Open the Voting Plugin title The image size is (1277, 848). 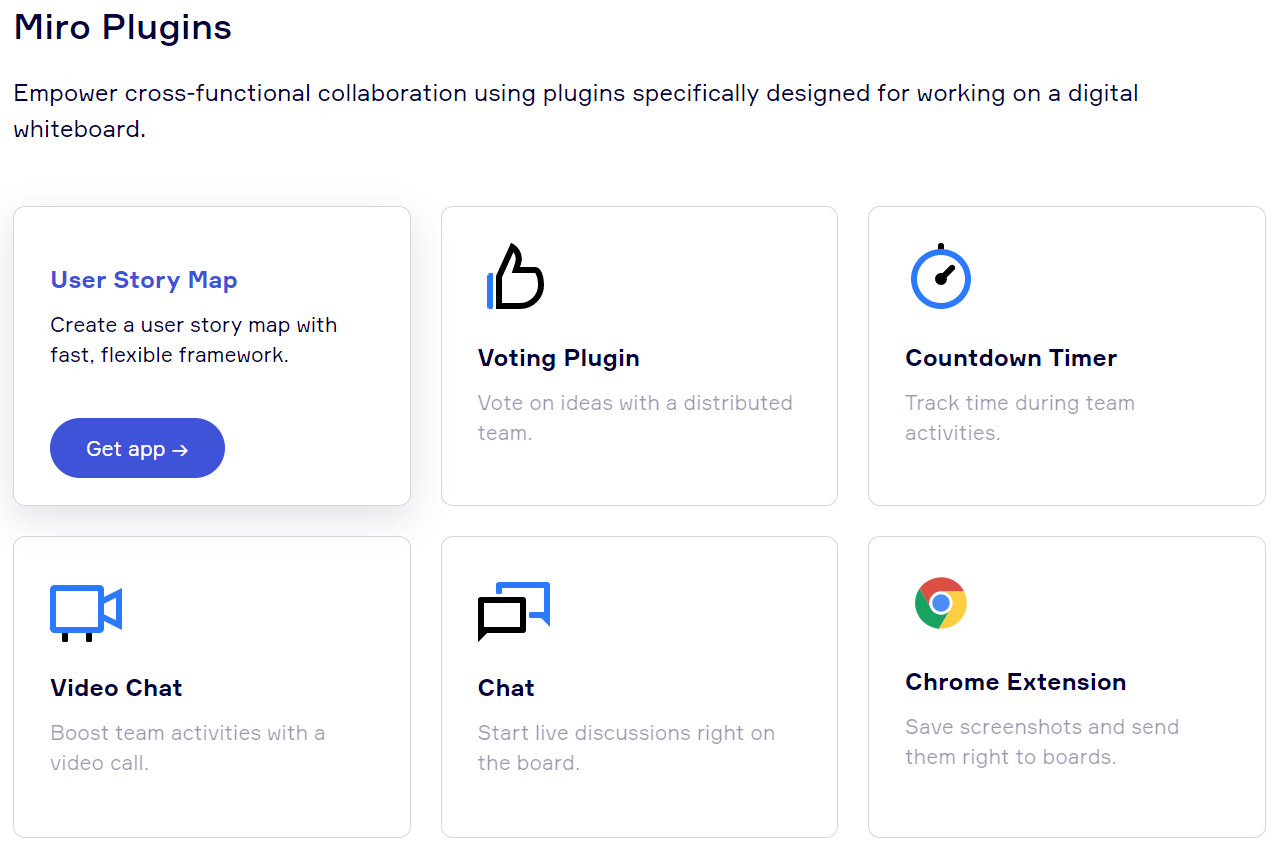[558, 358]
